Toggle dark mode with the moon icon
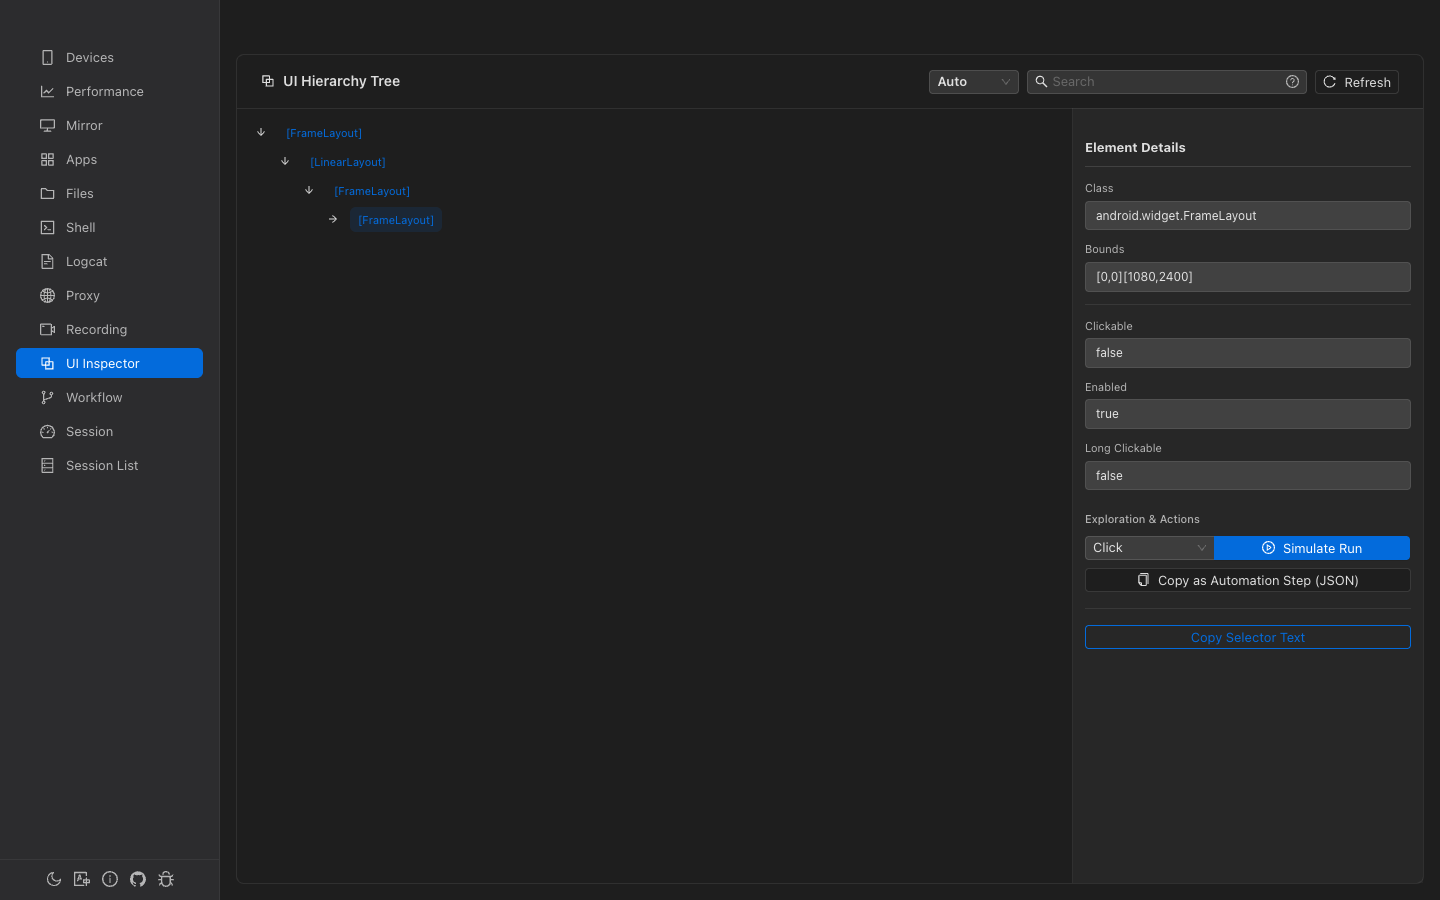1440x900 pixels. [54, 879]
